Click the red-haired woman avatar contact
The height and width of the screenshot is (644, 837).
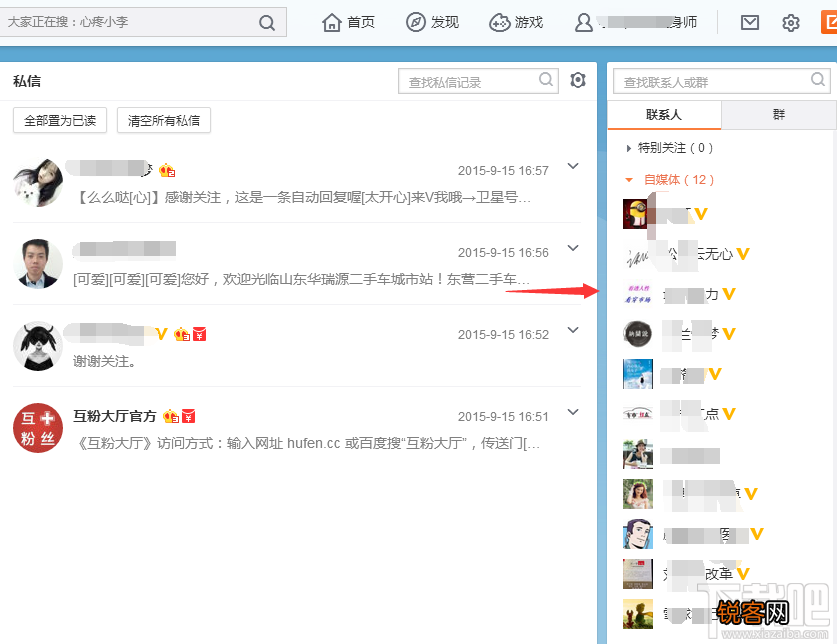point(637,494)
